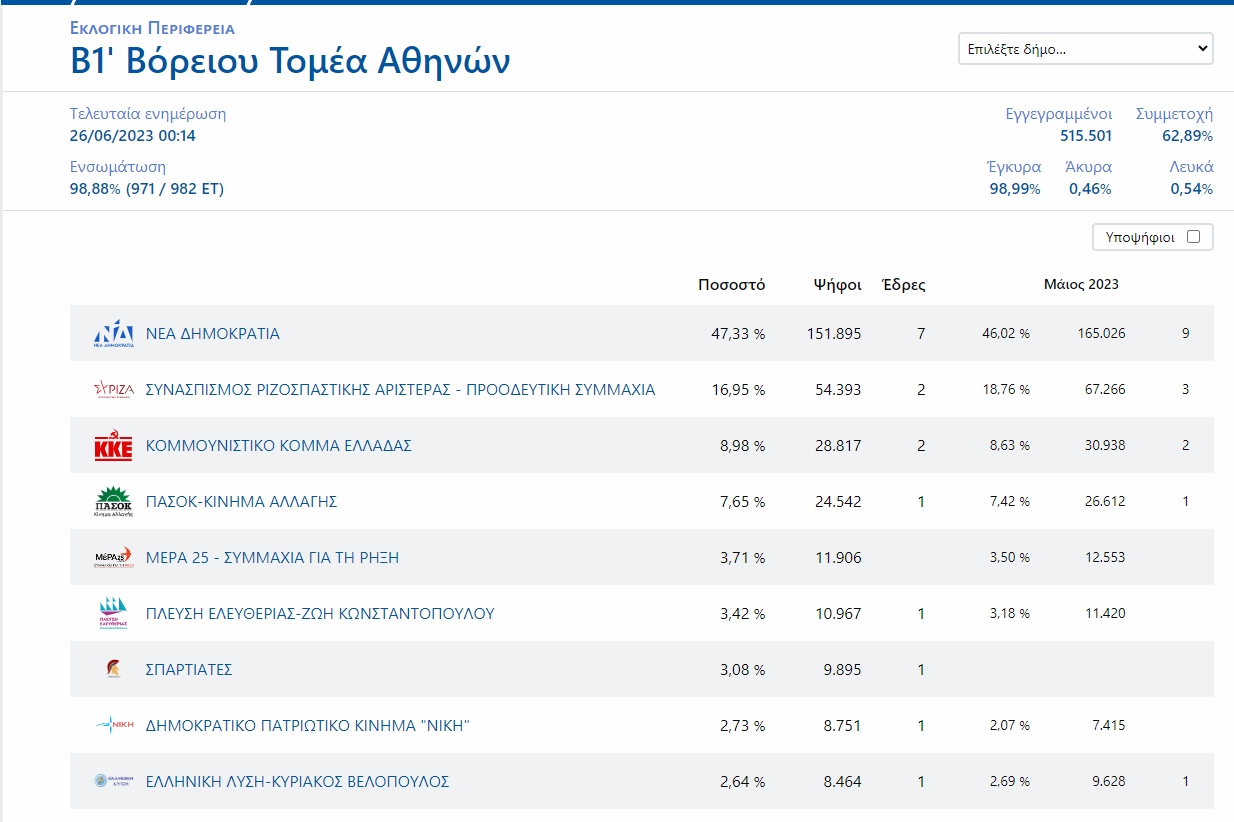
Task: Select the Ψήφοι column header
Action: (838, 284)
